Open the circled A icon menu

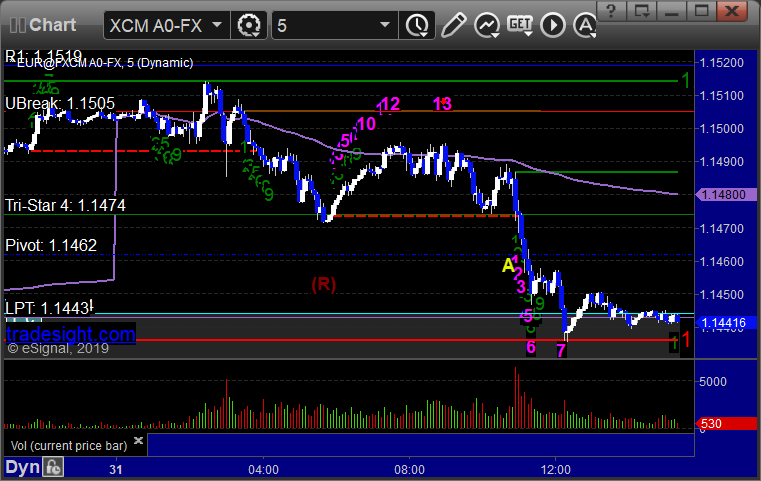point(585,25)
